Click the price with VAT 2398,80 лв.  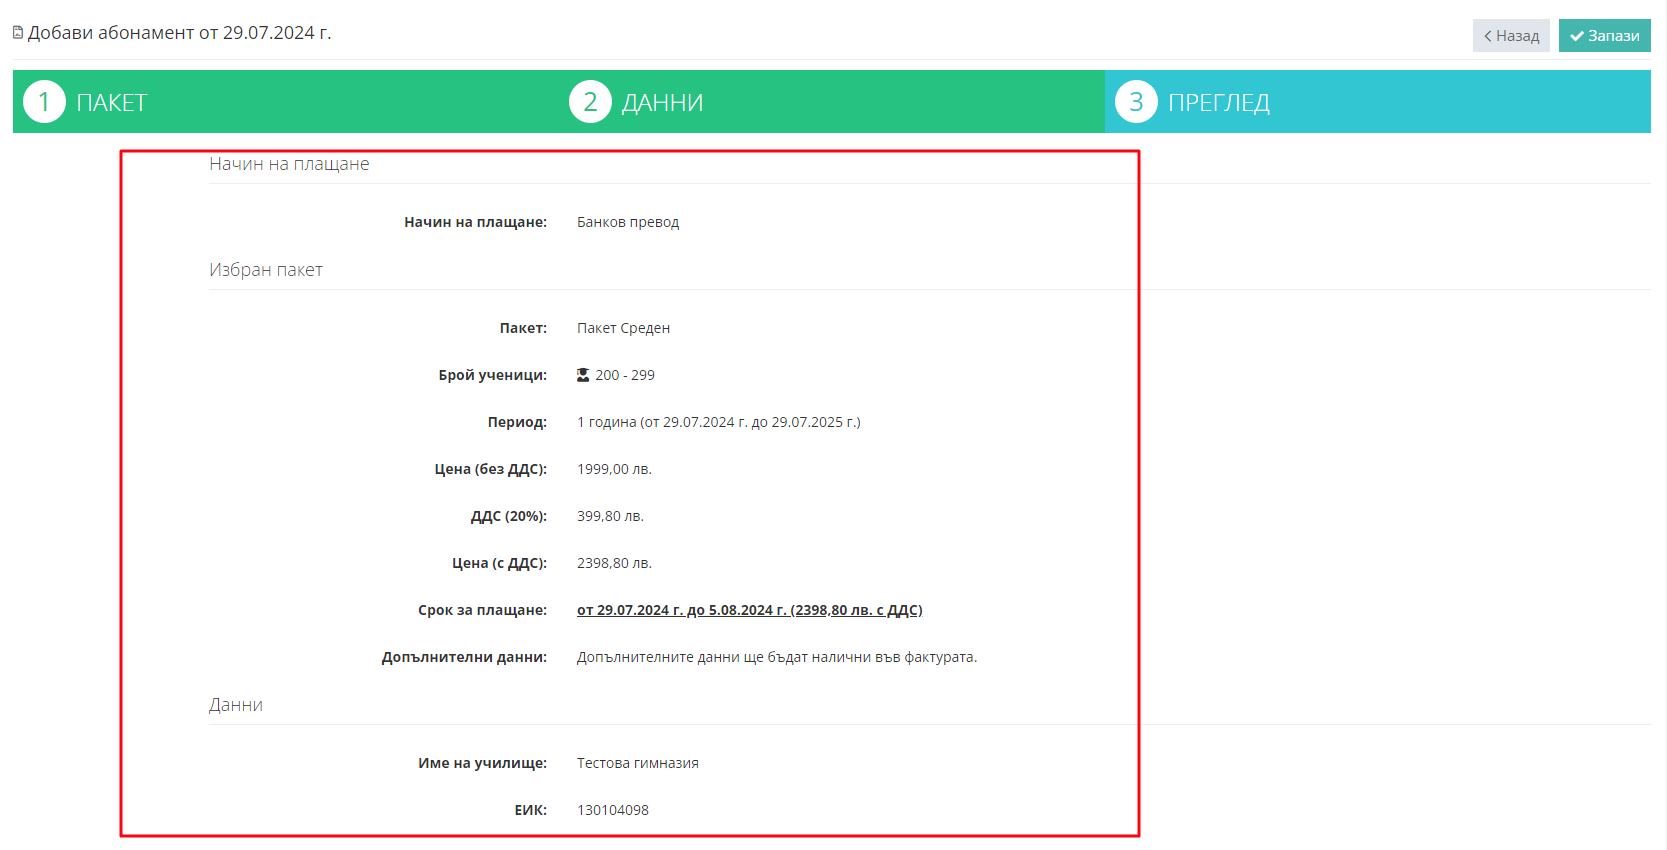[x=614, y=563]
